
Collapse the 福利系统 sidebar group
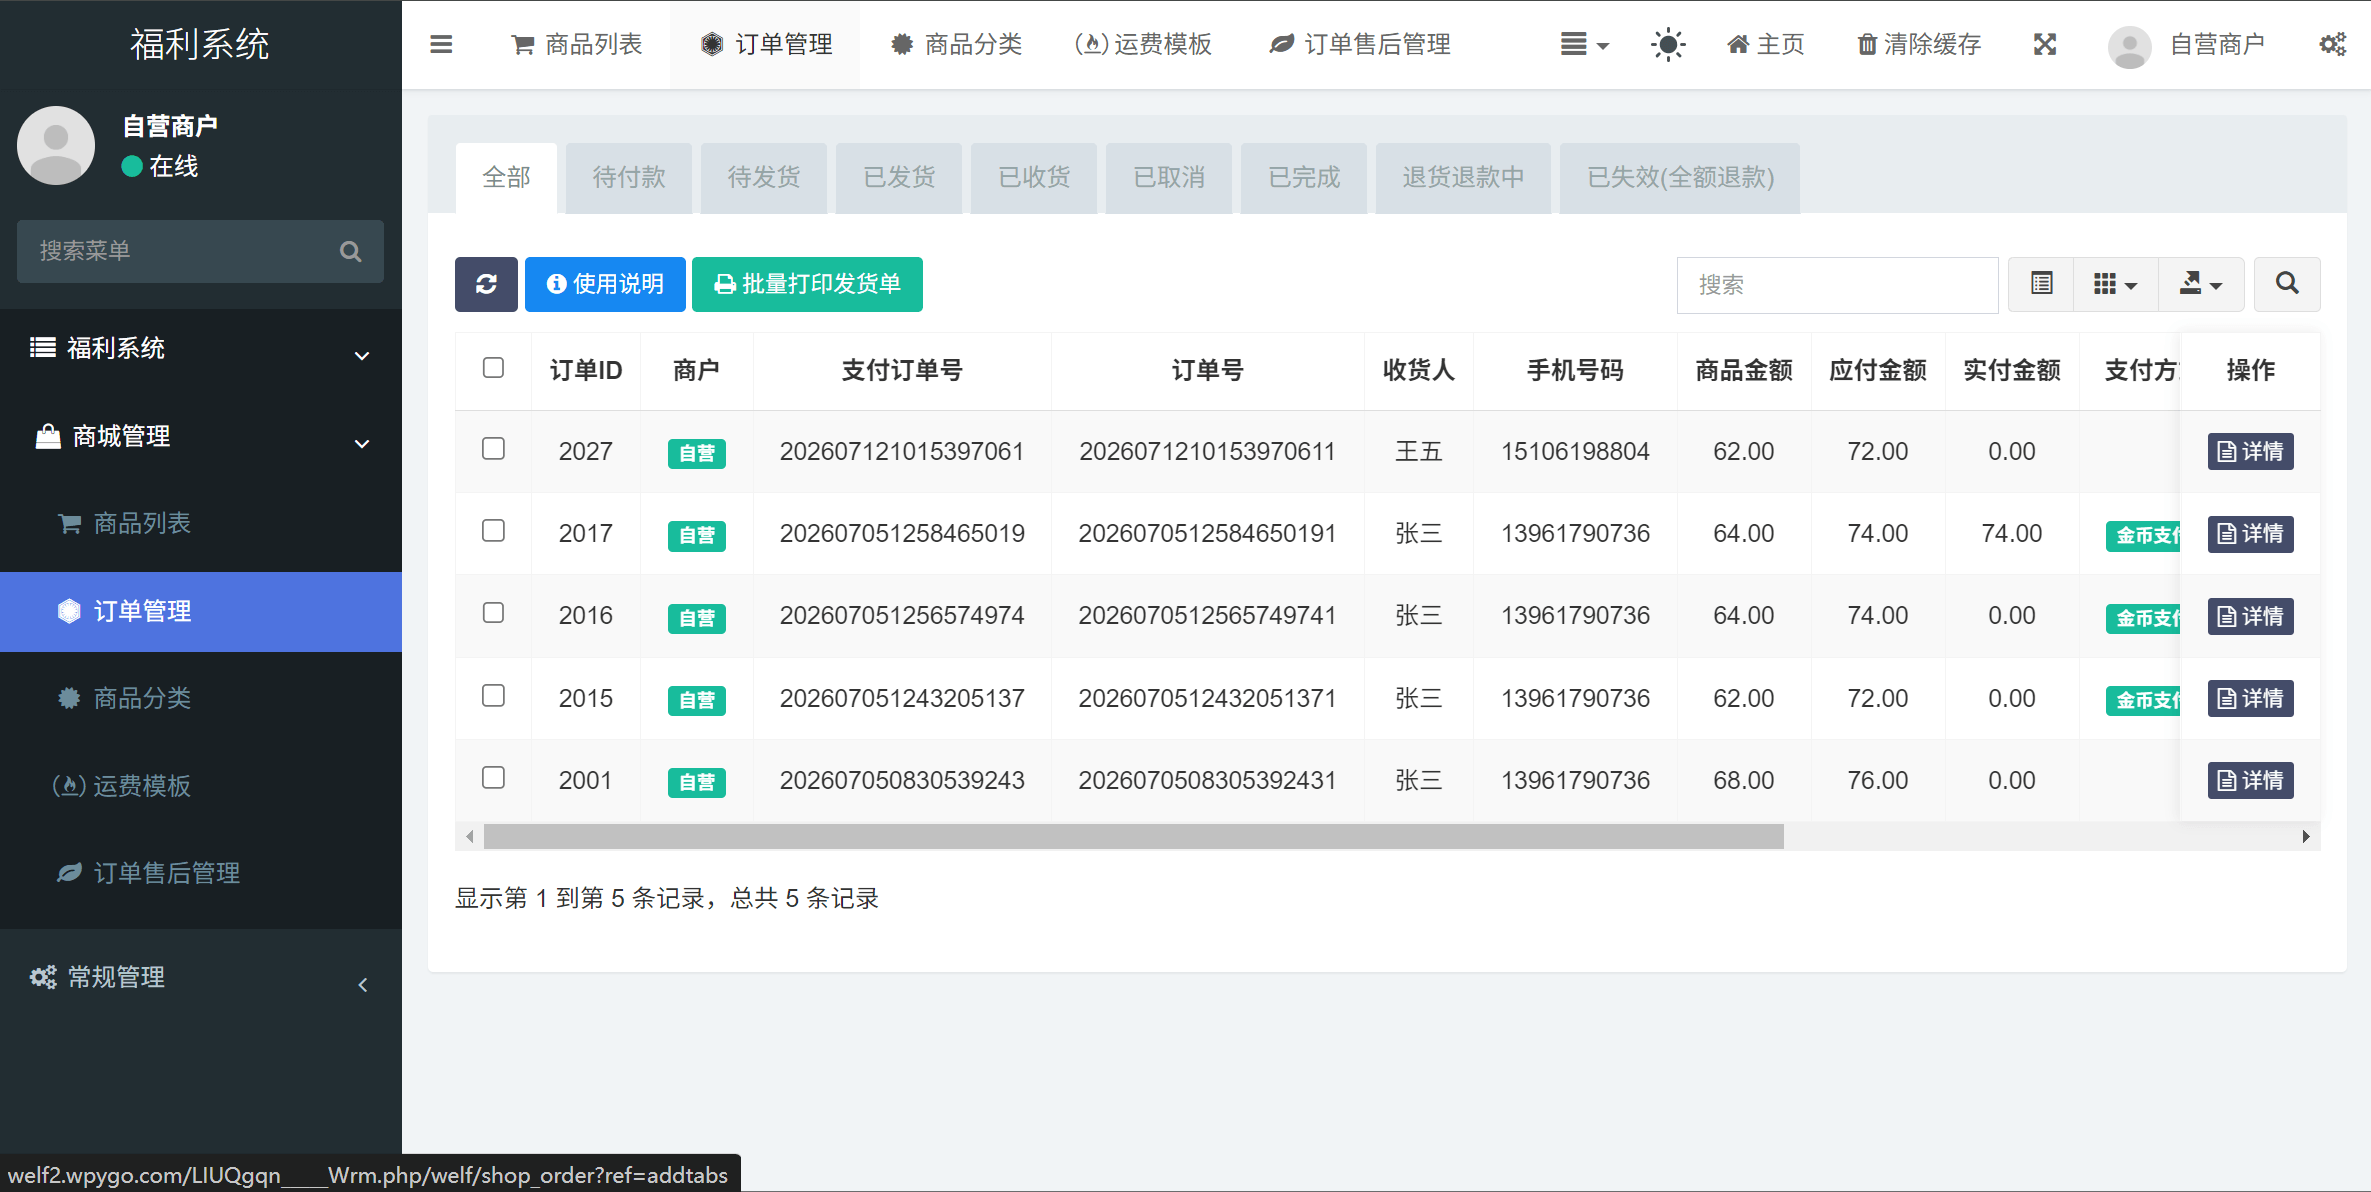pyautogui.click(x=200, y=348)
